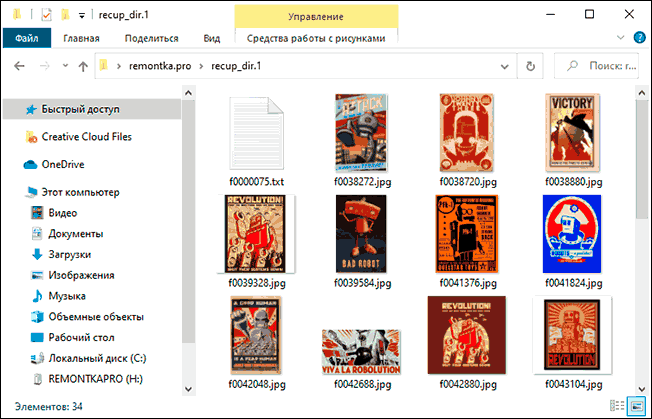Screen dimensions: 652x419
Task: Open REMONTKAPRO (H:) drive
Action: point(89,380)
